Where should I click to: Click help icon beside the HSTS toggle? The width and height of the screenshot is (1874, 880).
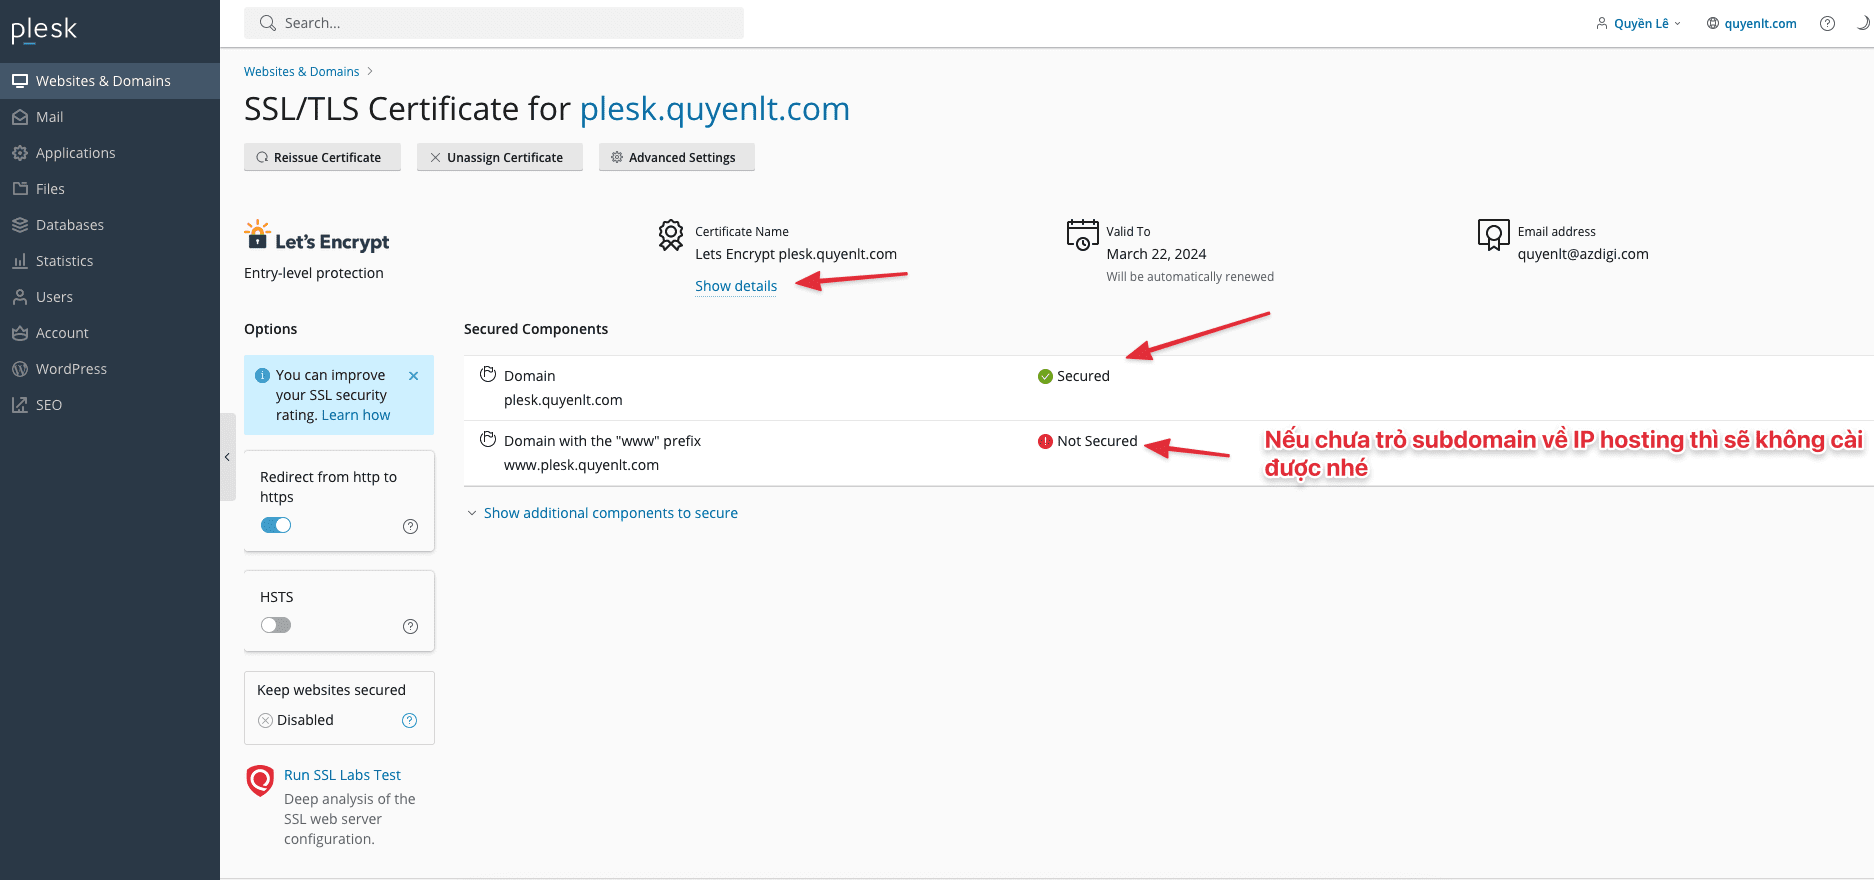[x=410, y=626]
